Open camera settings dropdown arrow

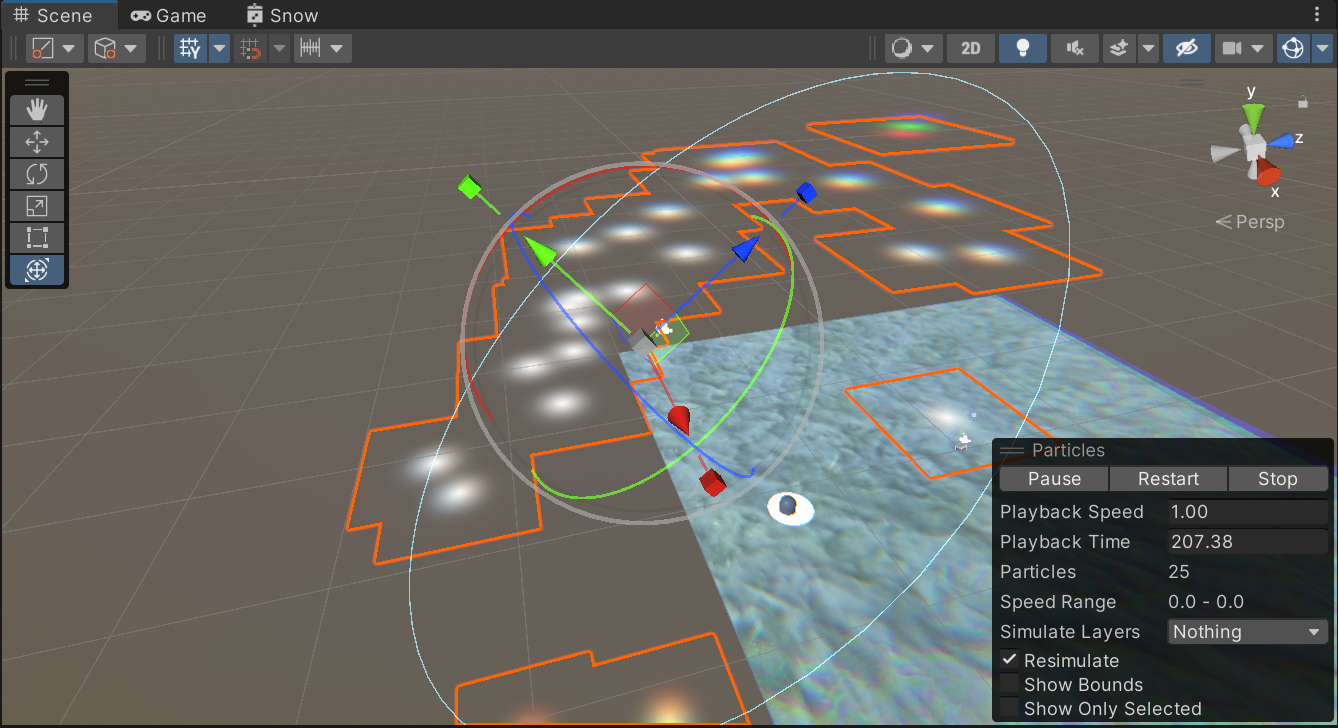coord(1259,48)
